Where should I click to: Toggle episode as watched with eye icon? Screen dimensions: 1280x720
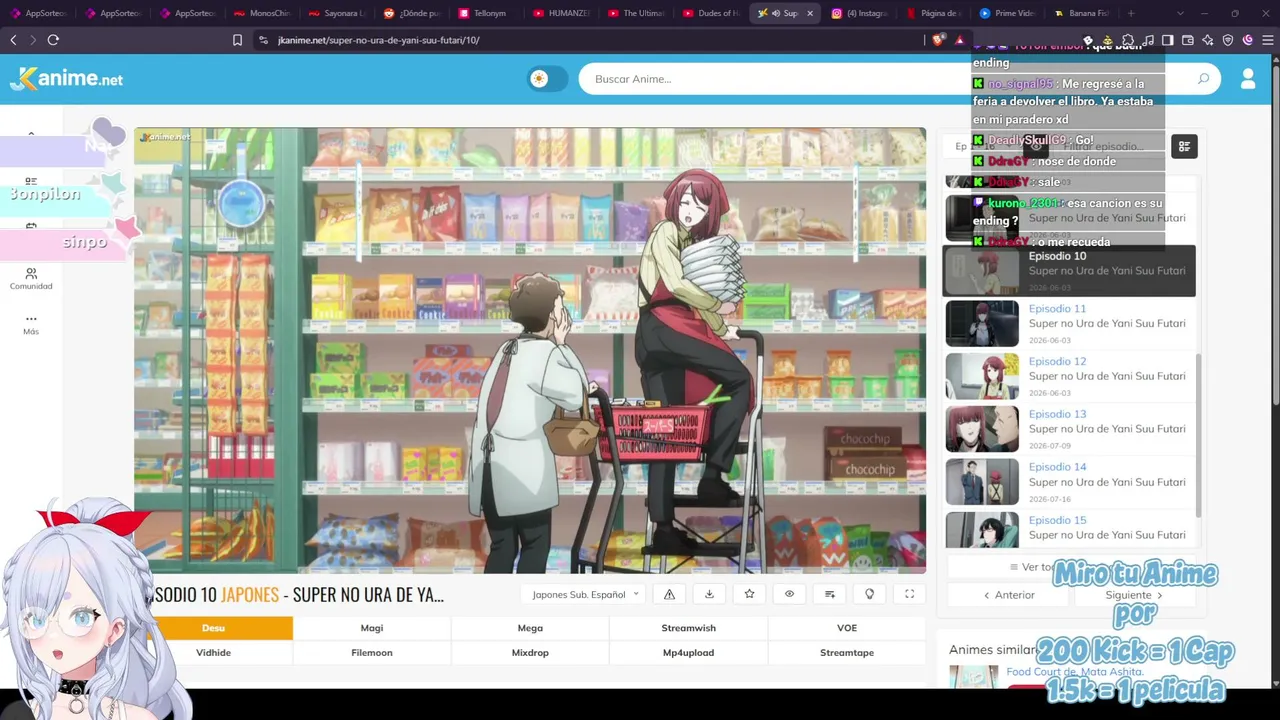789,594
